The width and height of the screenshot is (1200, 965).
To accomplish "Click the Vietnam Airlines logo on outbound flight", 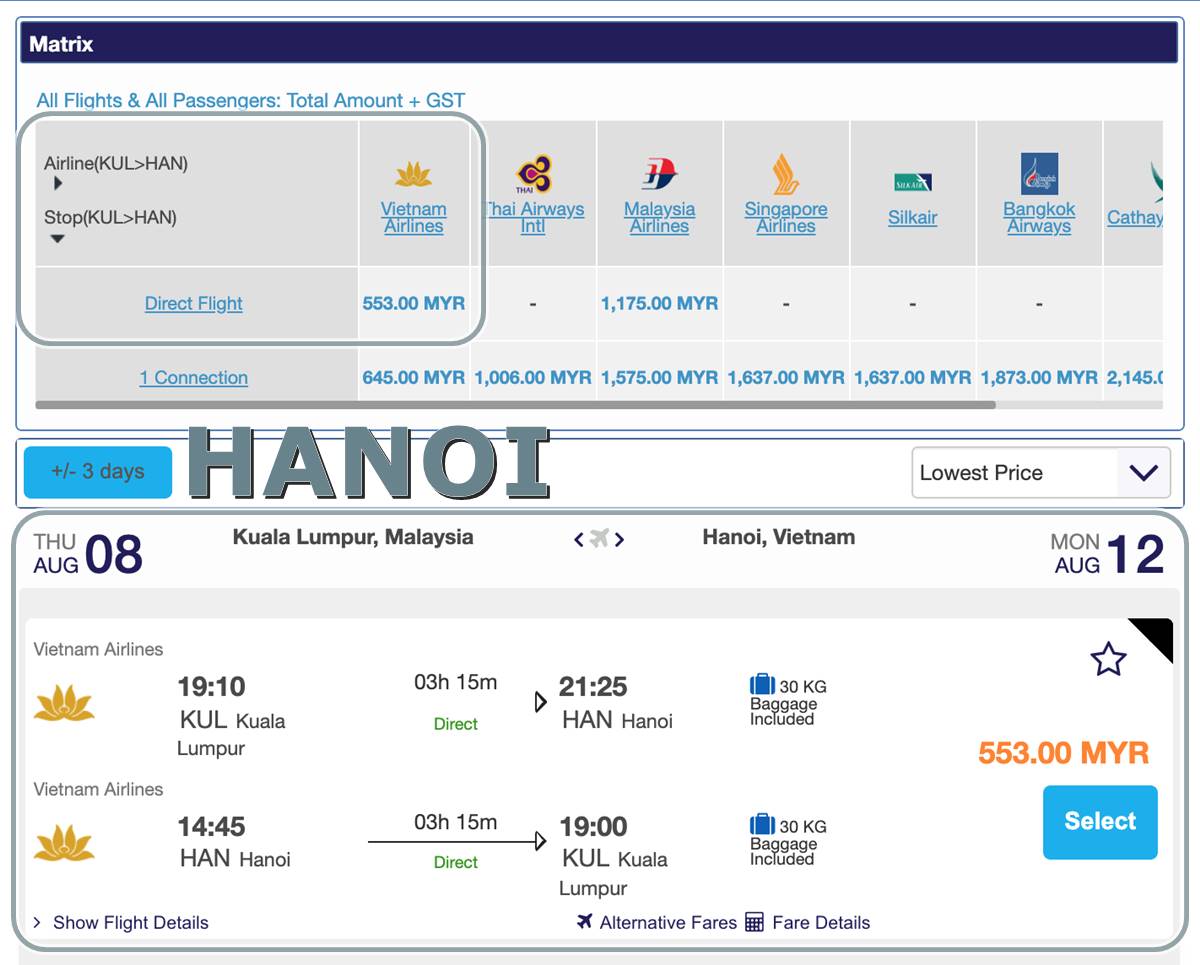I will point(64,703).
